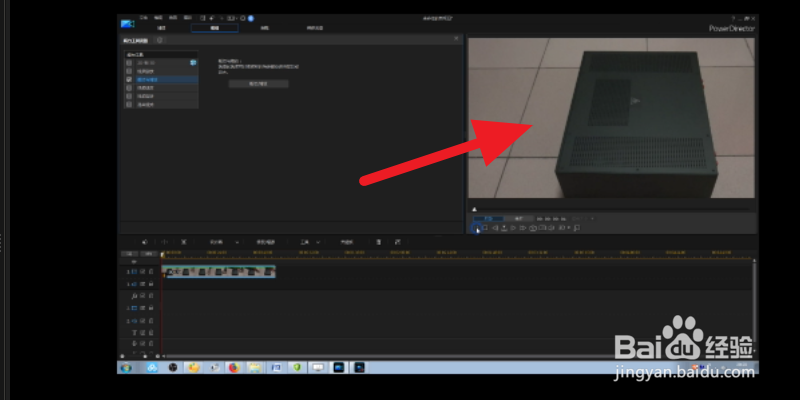Open Firefox from the Windows taskbar
800x400 pixels.
pos(234,367)
